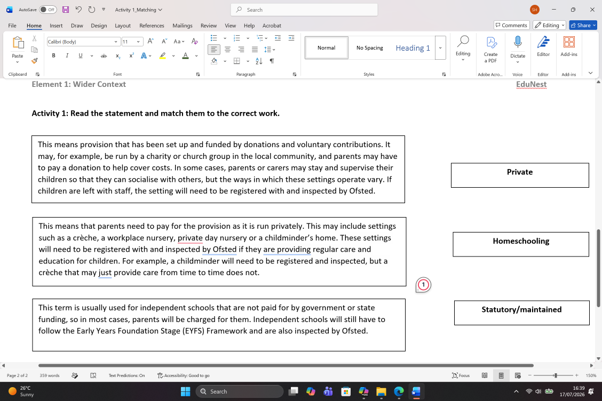Click the Share button
Viewport: 602px width, 401px height.
[x=583, y=25]
